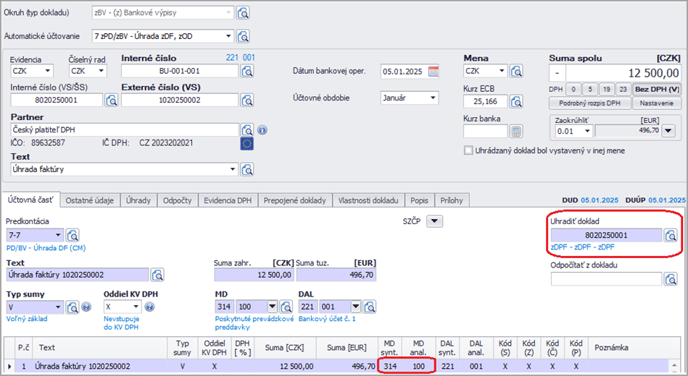688x376 pixels.
Task: Open lookup beside Predkontácia 7-7
Action: pos(72,235)
